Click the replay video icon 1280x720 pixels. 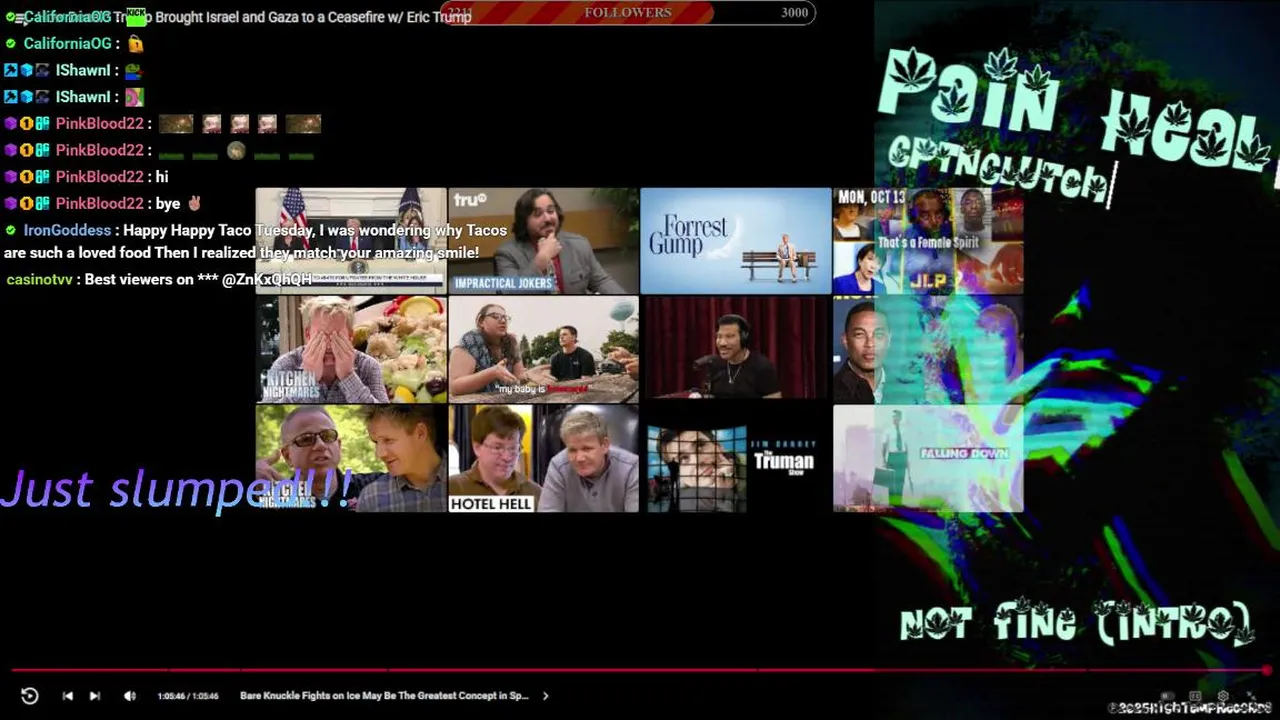(30, 696)
